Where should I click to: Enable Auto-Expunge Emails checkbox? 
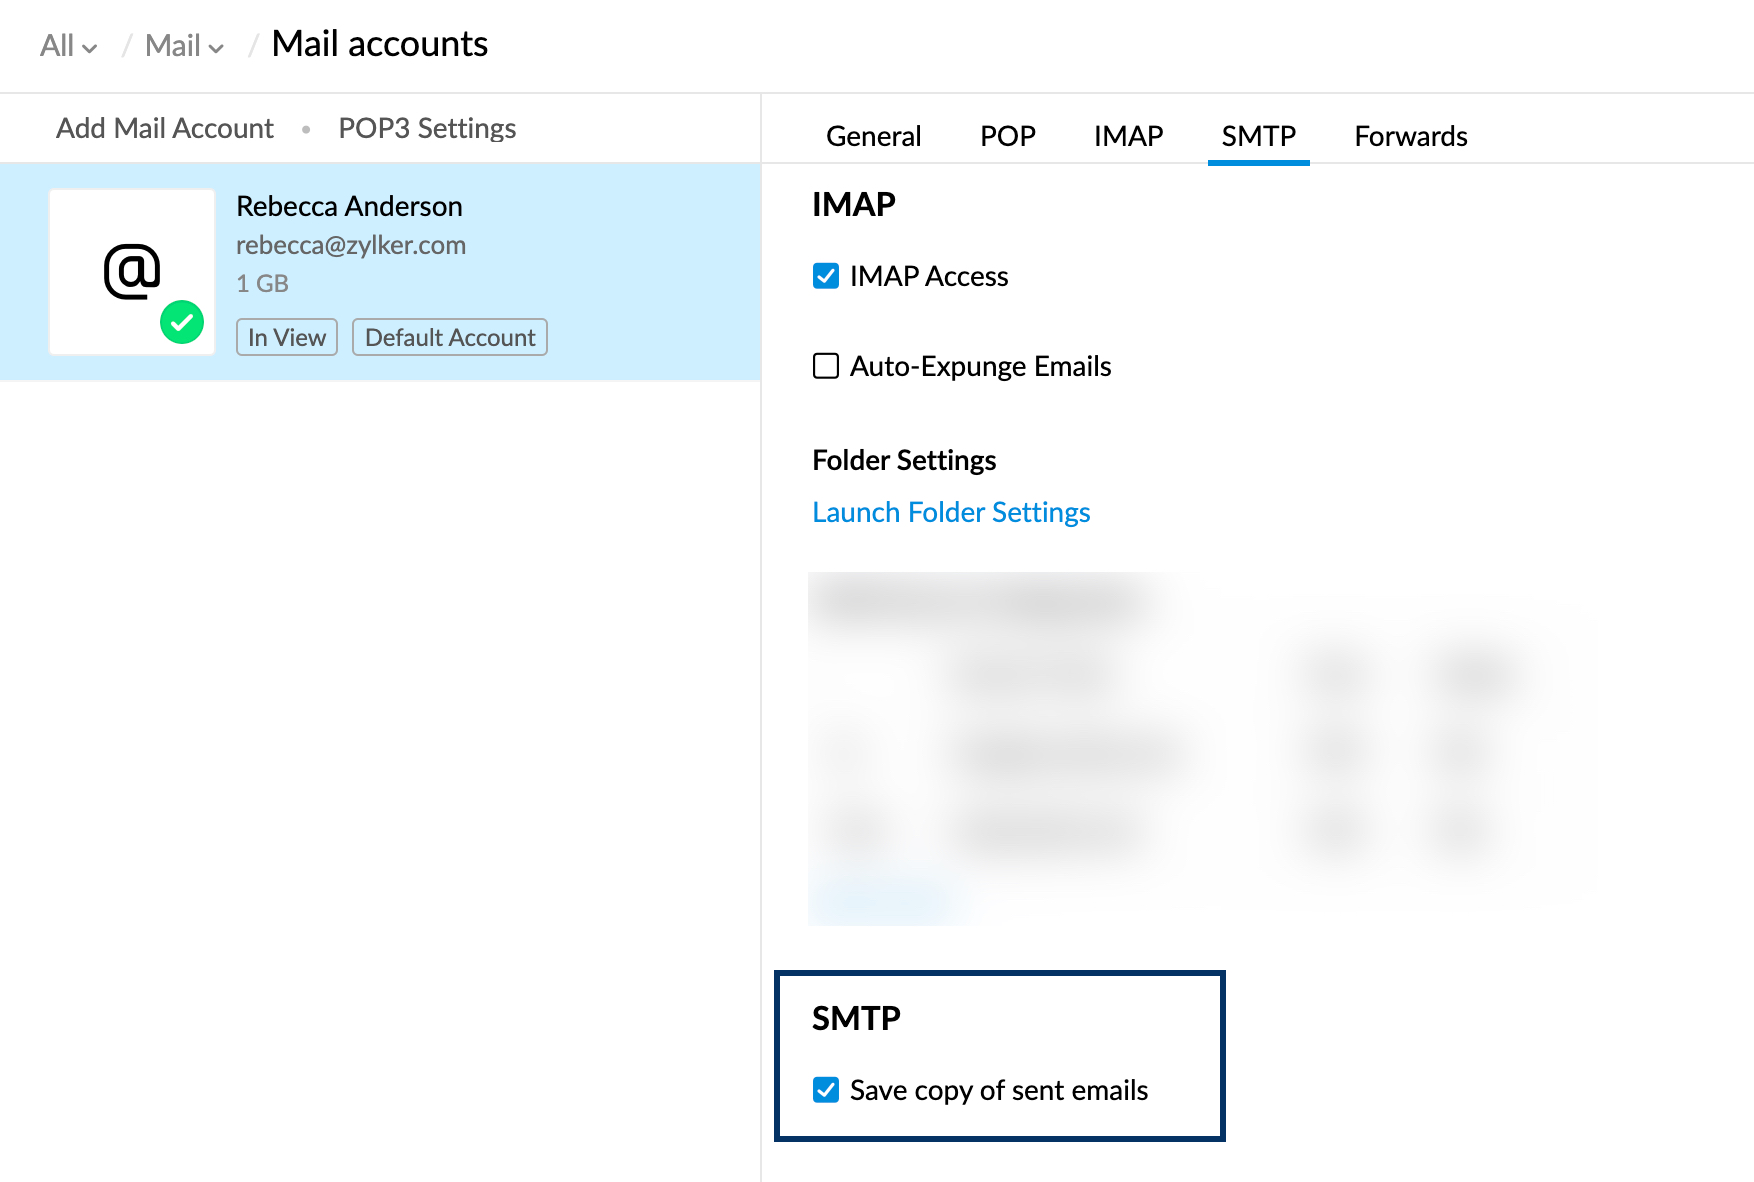[826, 366]
